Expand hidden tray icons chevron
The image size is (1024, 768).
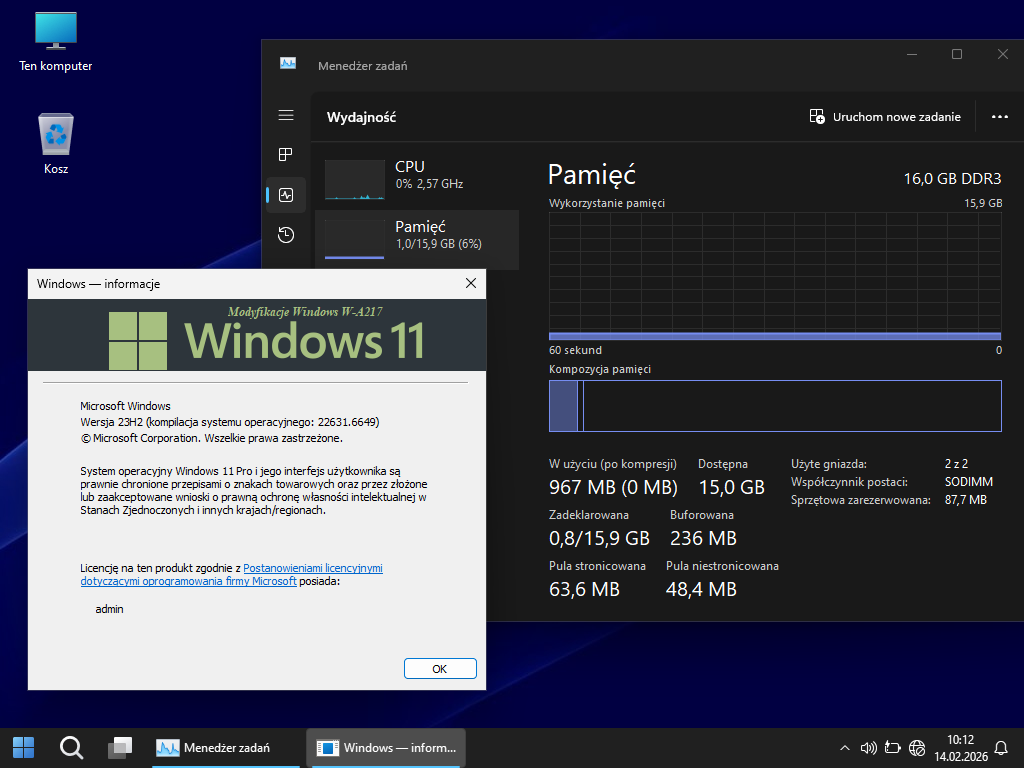[844, 747]
